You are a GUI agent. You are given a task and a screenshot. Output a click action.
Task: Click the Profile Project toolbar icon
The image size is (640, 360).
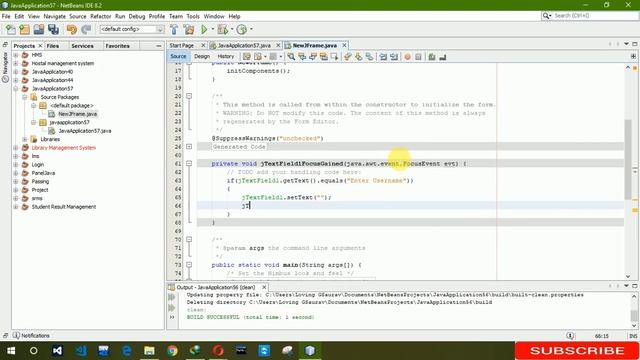pos(242,29)
